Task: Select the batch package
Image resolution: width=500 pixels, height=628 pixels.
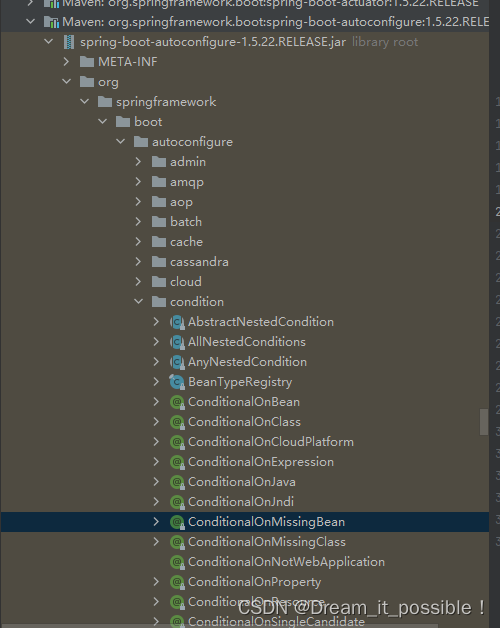Action: [186, 221]
